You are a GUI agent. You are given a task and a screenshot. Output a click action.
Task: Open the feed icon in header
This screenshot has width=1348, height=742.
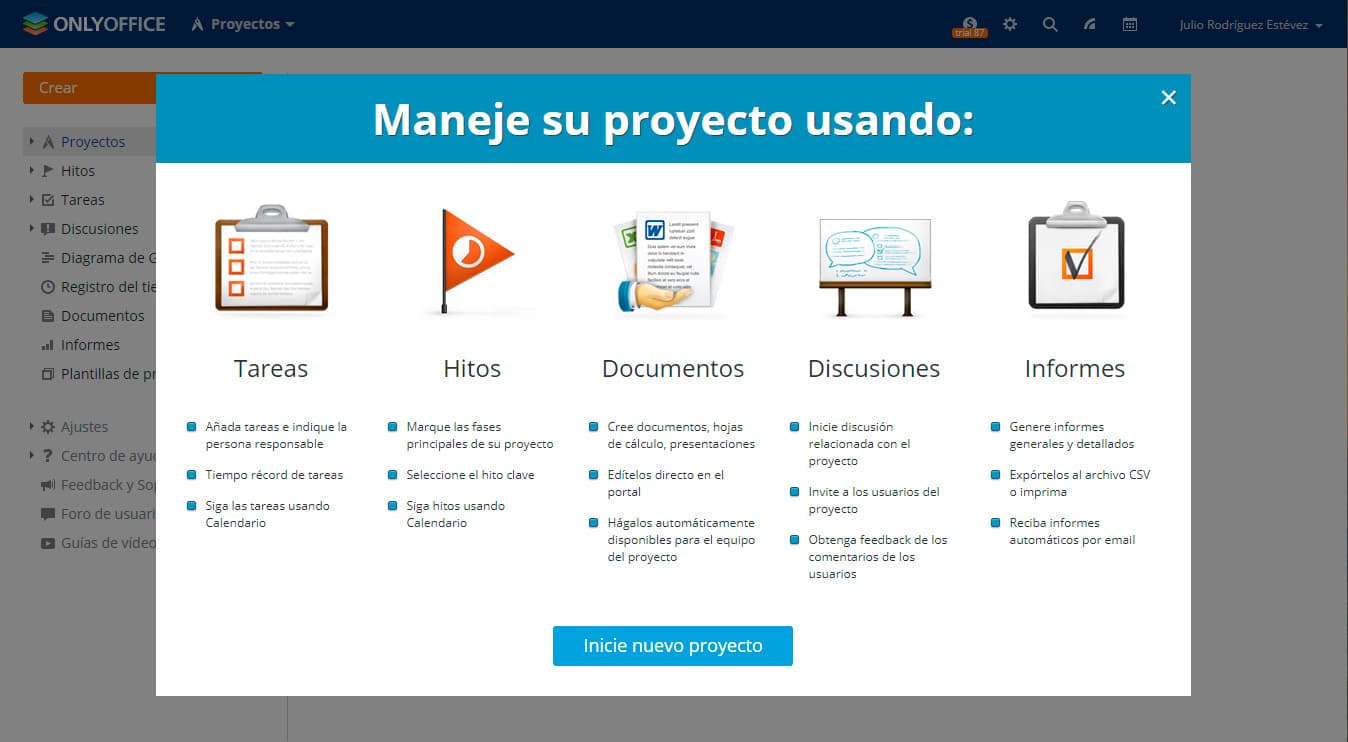[x=1090, y=24]
